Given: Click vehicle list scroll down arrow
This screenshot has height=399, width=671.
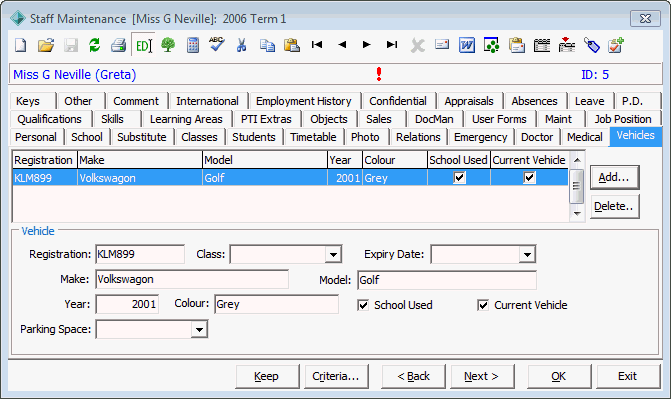Looking at the screenshot, I should 576,213.
